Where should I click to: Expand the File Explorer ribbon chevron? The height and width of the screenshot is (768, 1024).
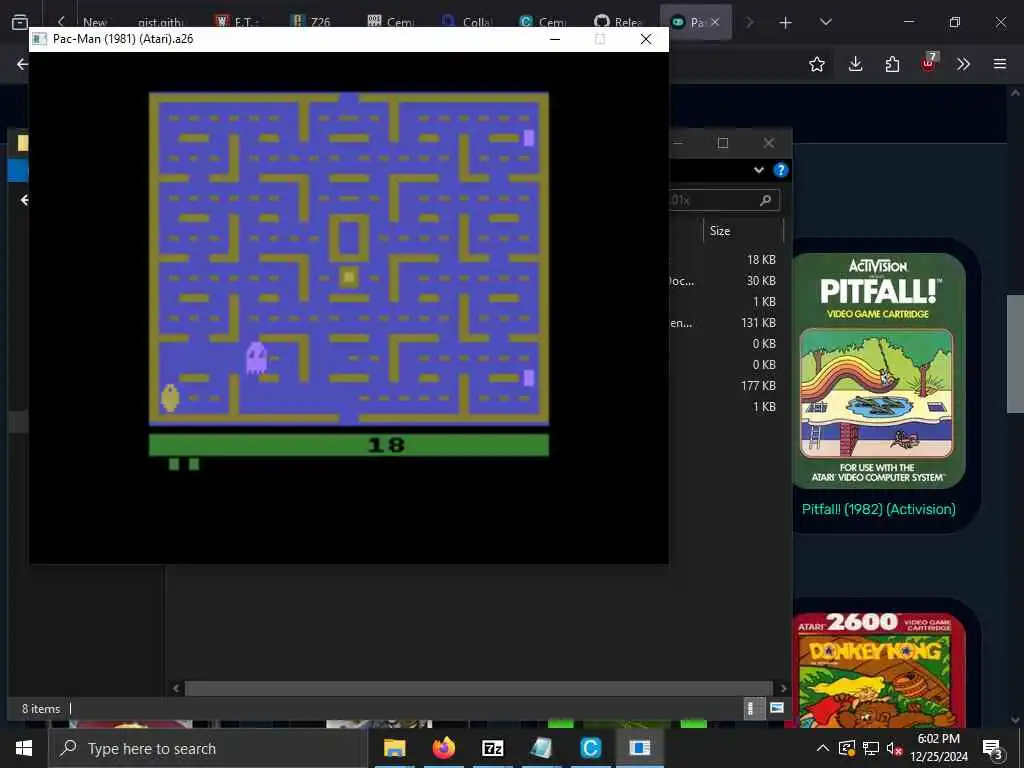(x=758, y=170)
